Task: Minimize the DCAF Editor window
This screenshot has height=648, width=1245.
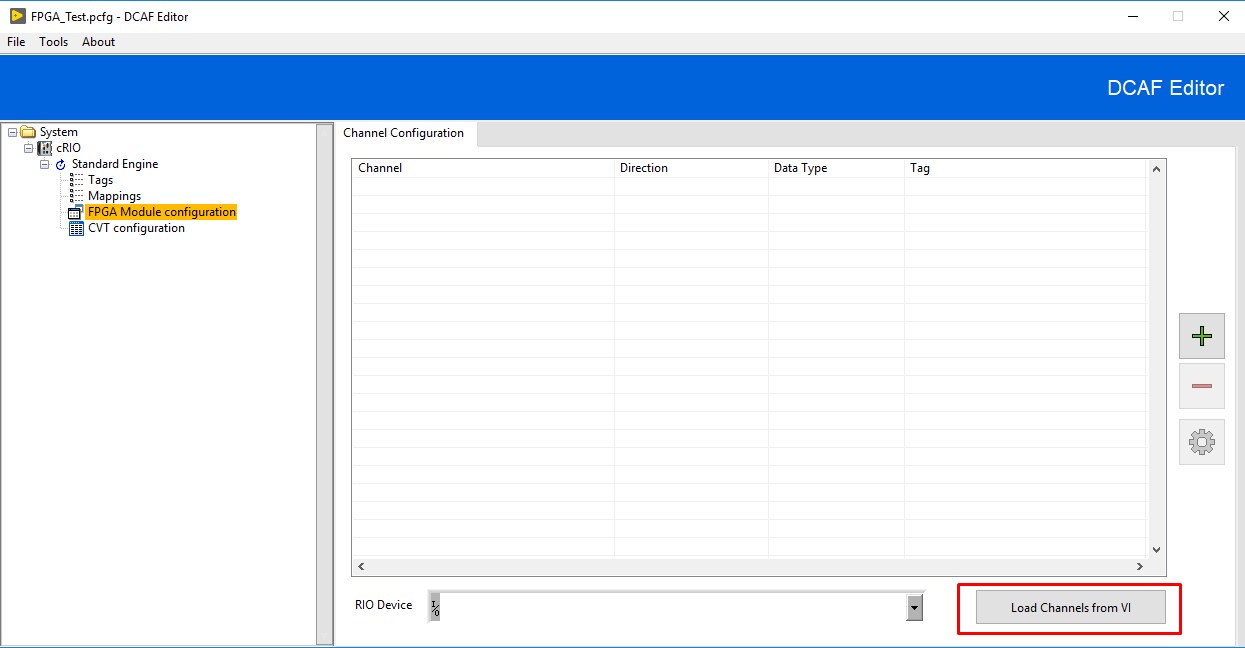Action: (1132, 16)
